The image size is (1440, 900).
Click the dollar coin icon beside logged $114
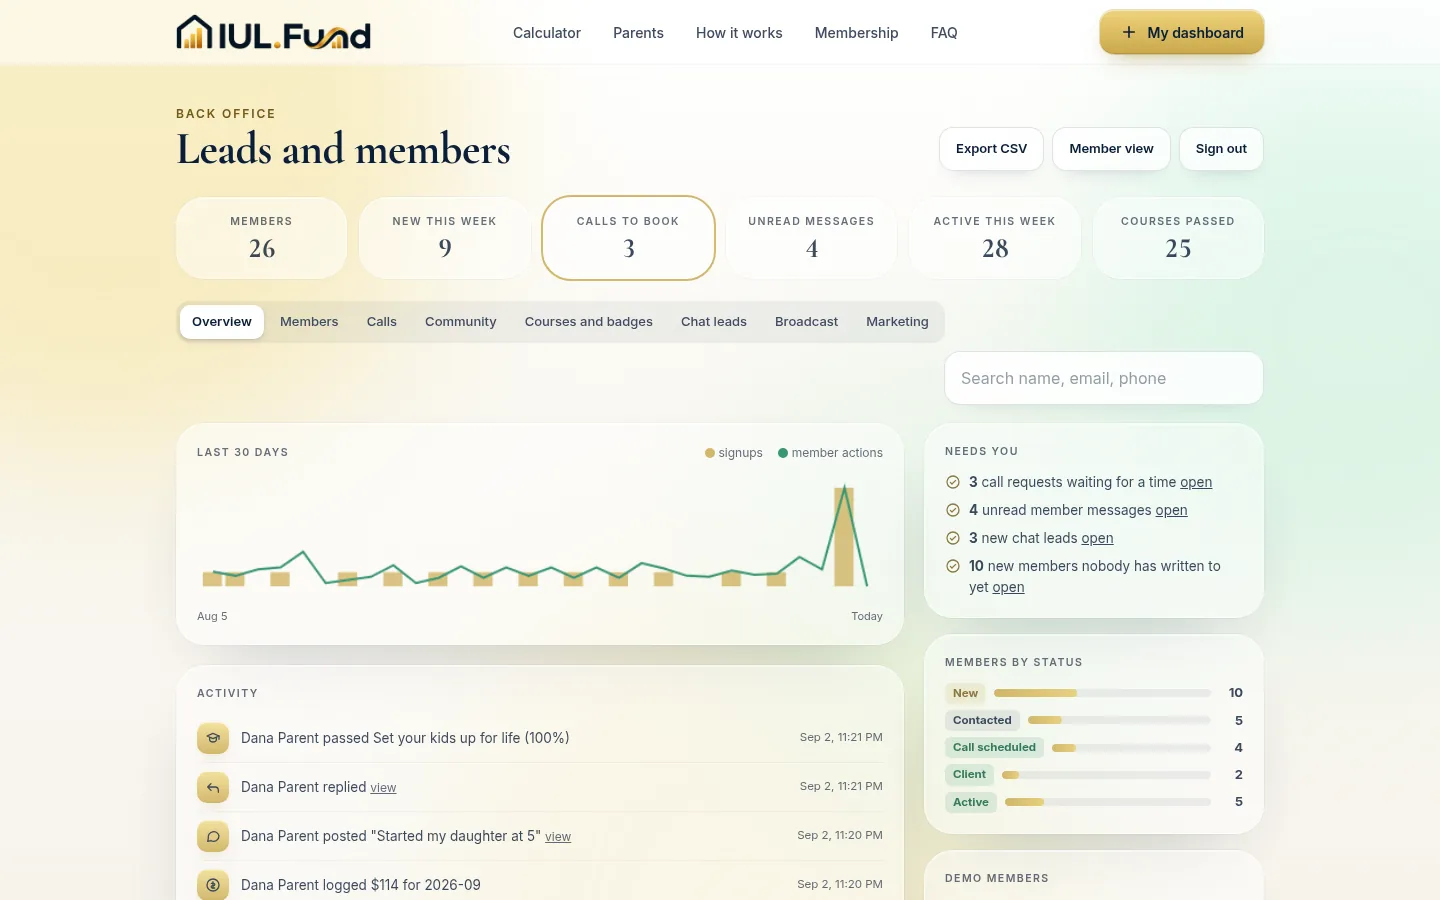213,885
